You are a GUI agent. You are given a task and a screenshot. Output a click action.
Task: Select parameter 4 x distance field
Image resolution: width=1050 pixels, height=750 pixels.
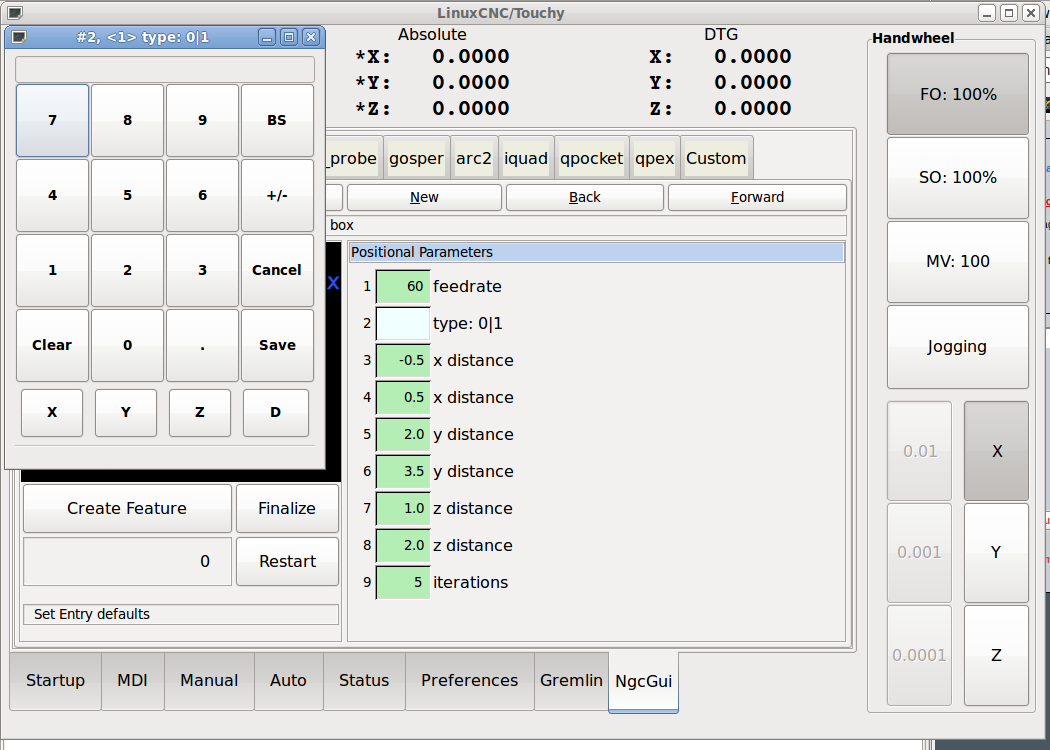pos(402,398)
